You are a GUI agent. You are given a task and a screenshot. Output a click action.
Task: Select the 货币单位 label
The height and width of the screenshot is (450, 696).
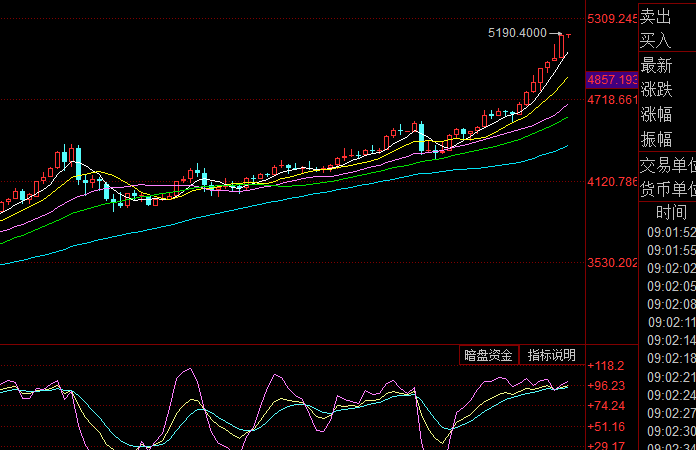coord(668,189)
